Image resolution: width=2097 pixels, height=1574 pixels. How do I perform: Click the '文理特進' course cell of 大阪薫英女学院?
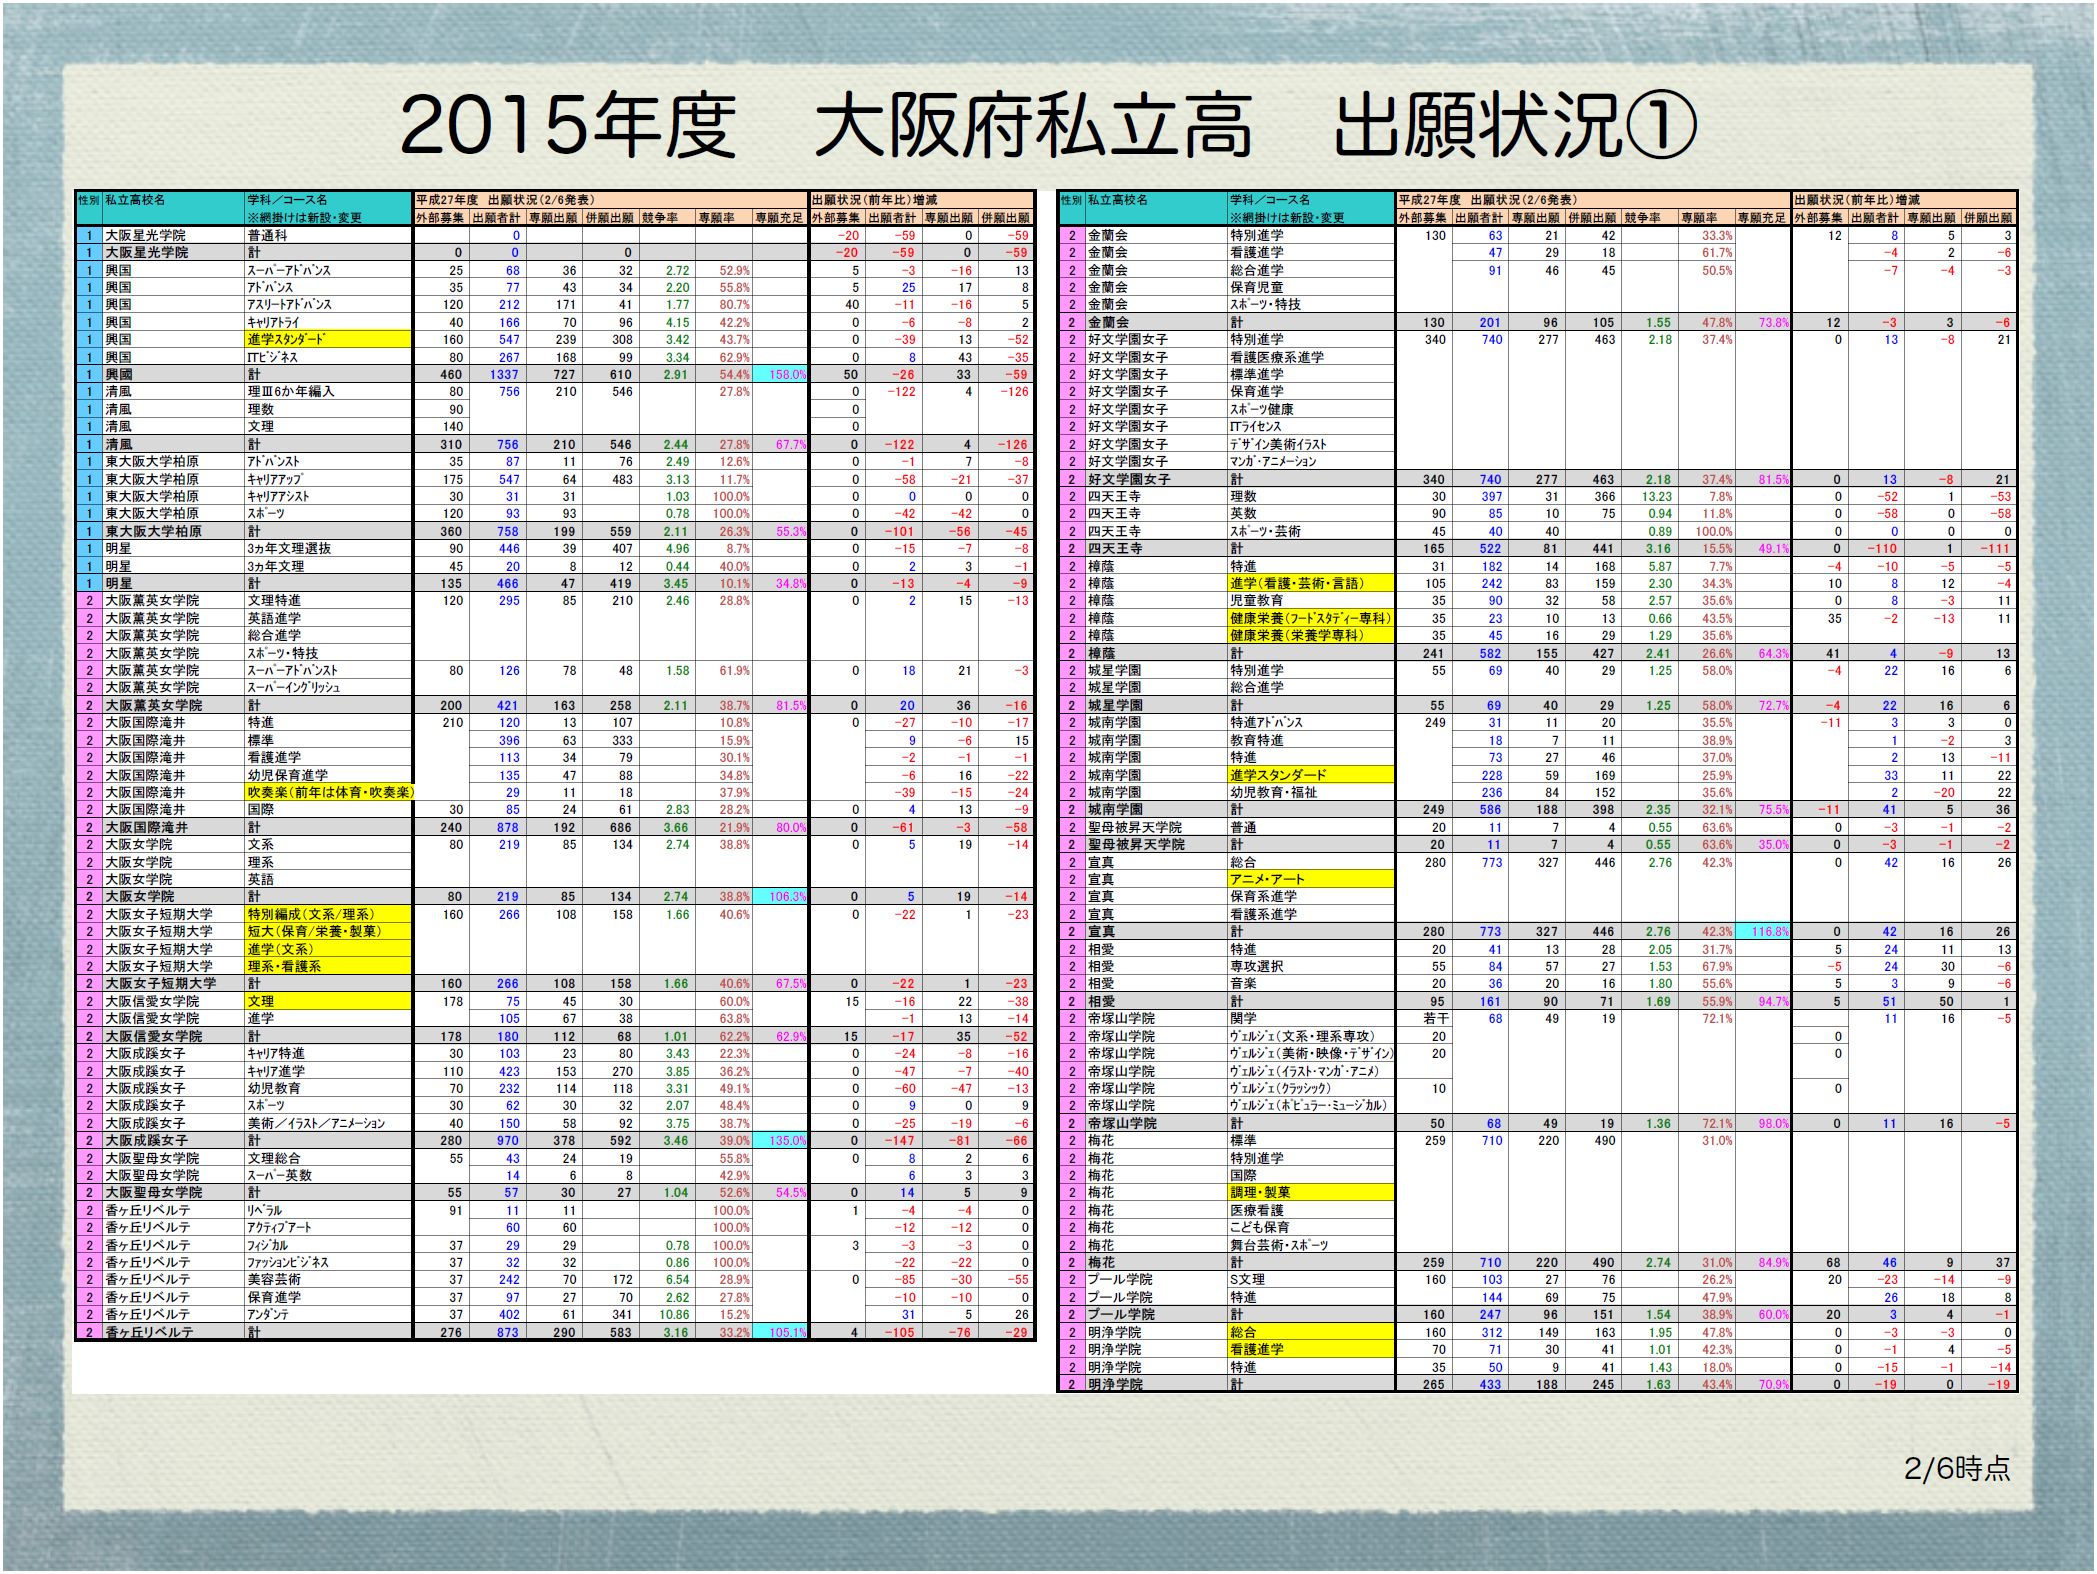pos(329,601)
